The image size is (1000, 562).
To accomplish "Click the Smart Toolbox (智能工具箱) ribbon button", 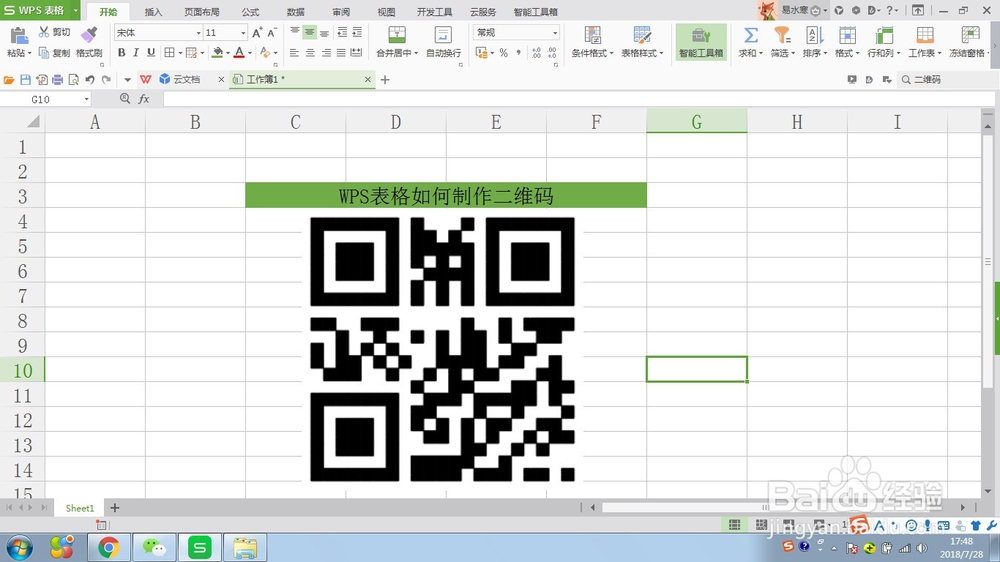I will pyautogui.click(x=701, y=42).
